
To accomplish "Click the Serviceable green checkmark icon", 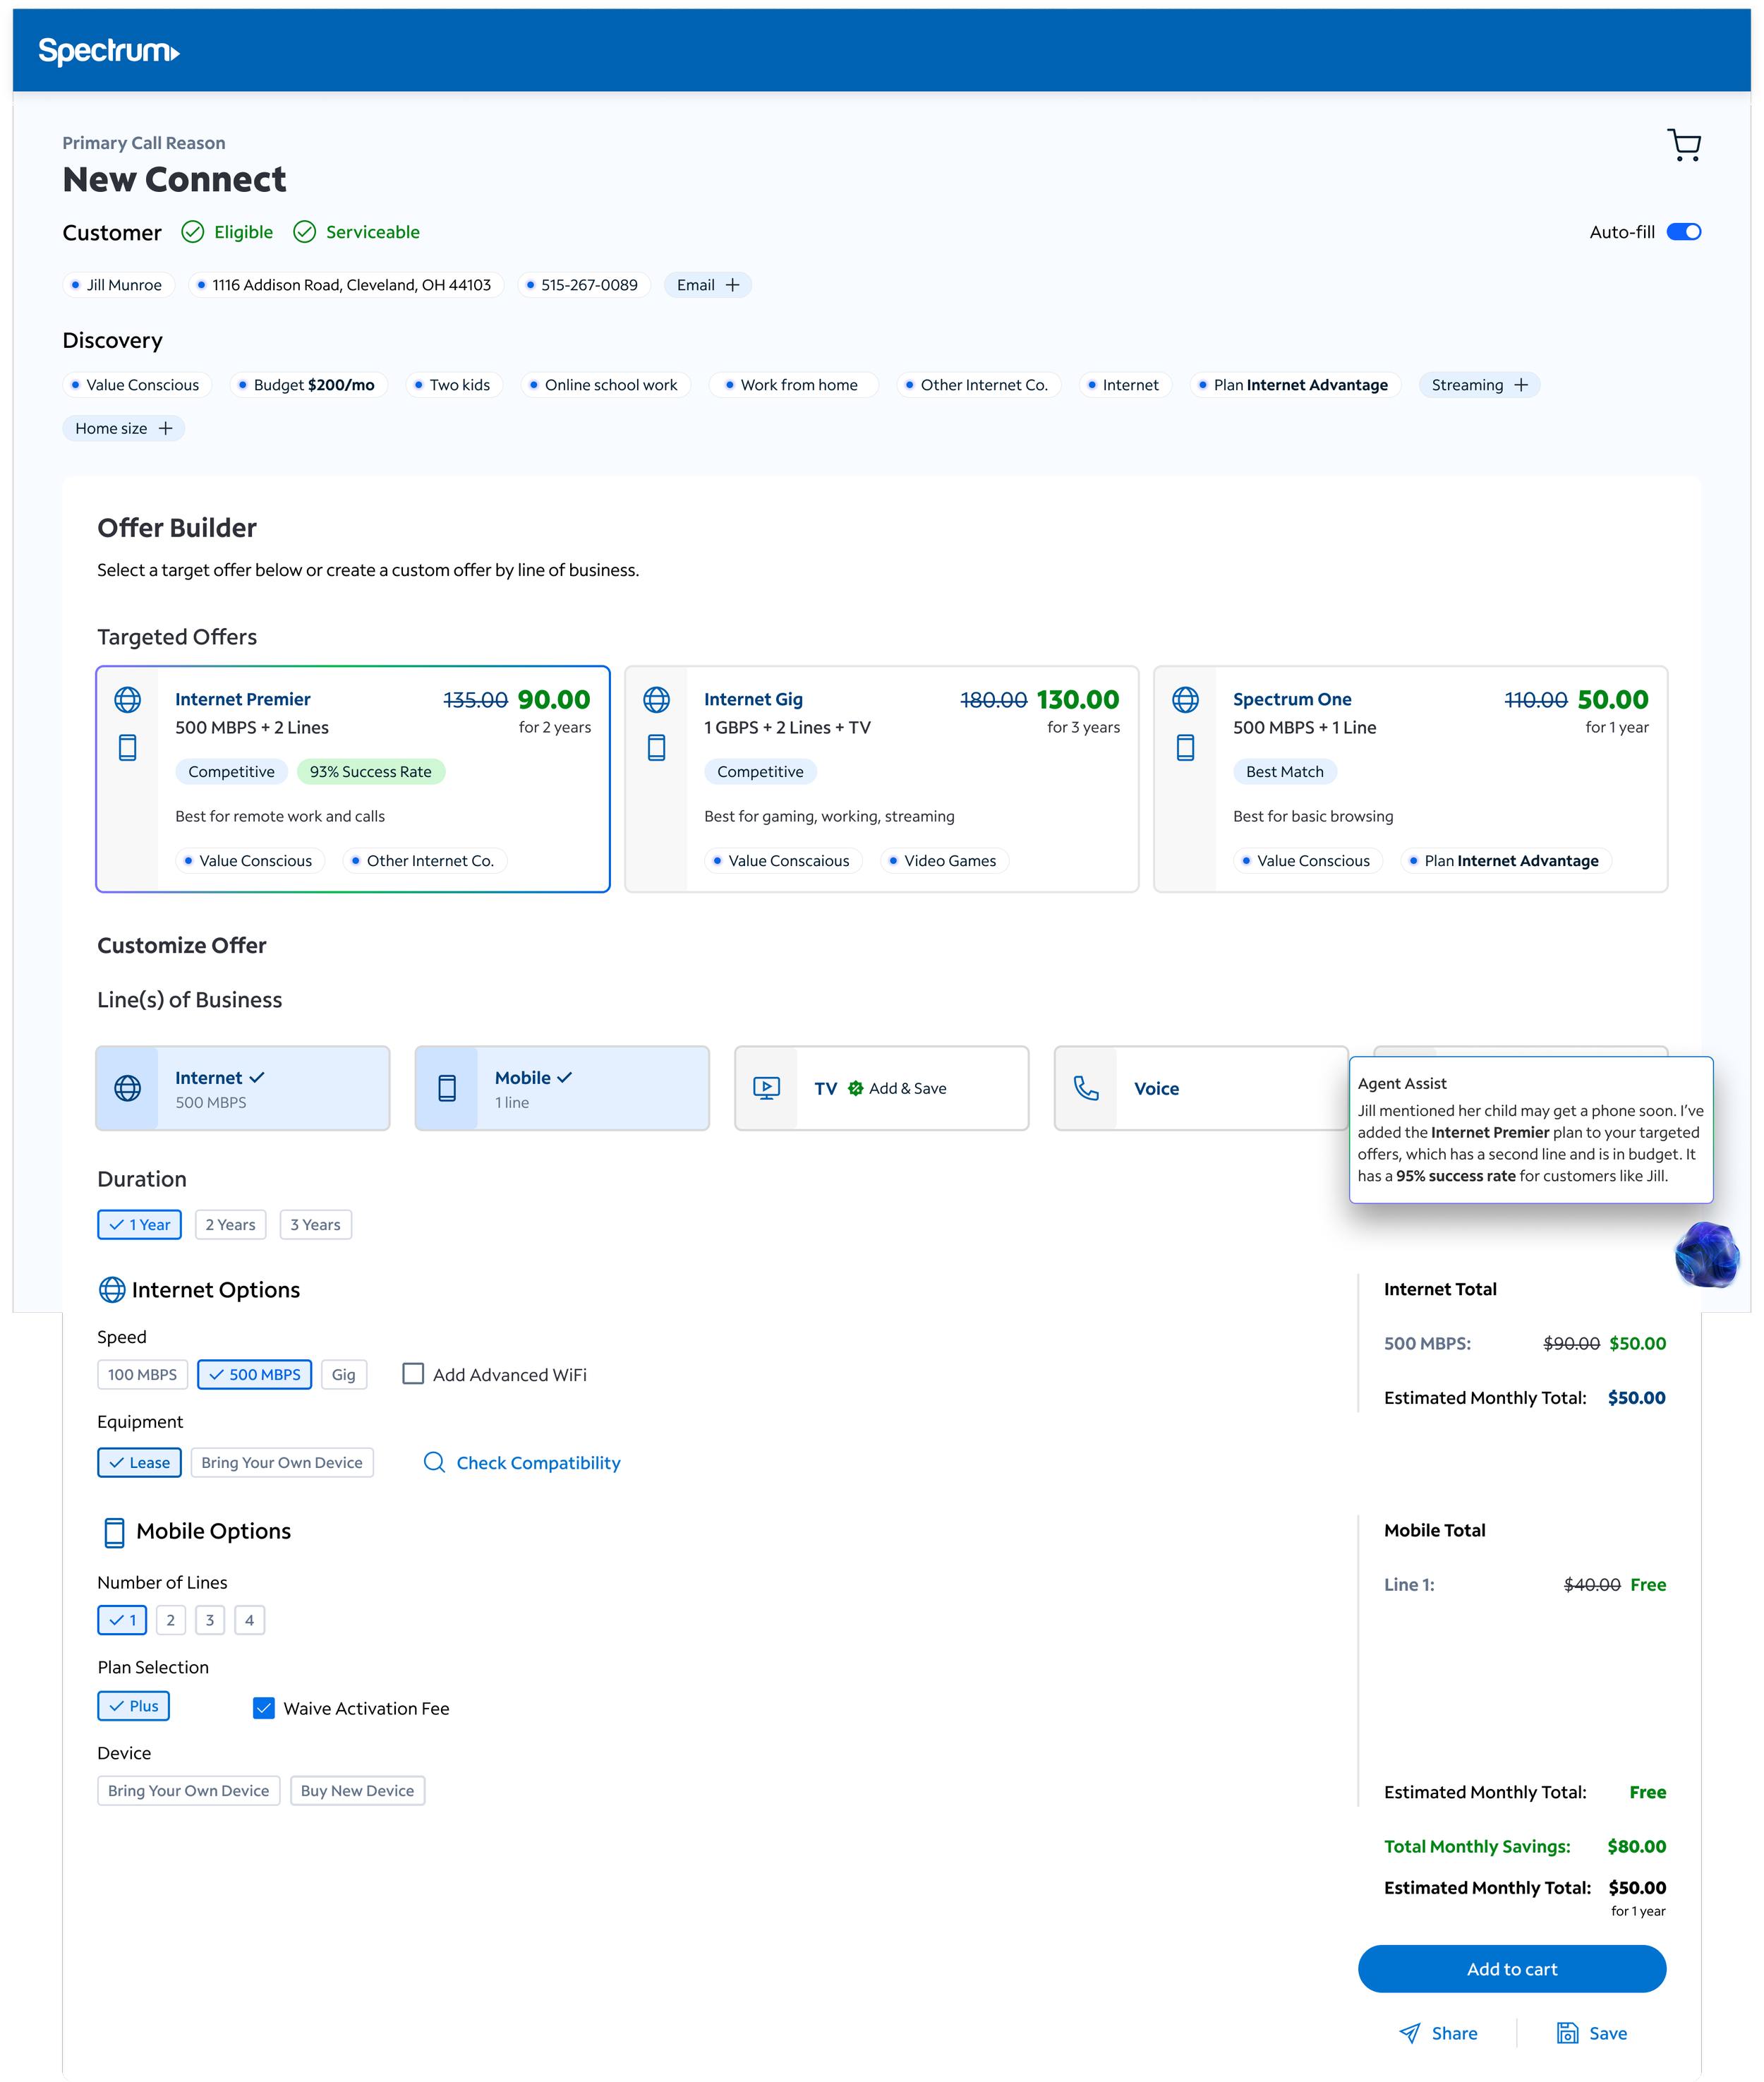I will click(x=305, y=232).
